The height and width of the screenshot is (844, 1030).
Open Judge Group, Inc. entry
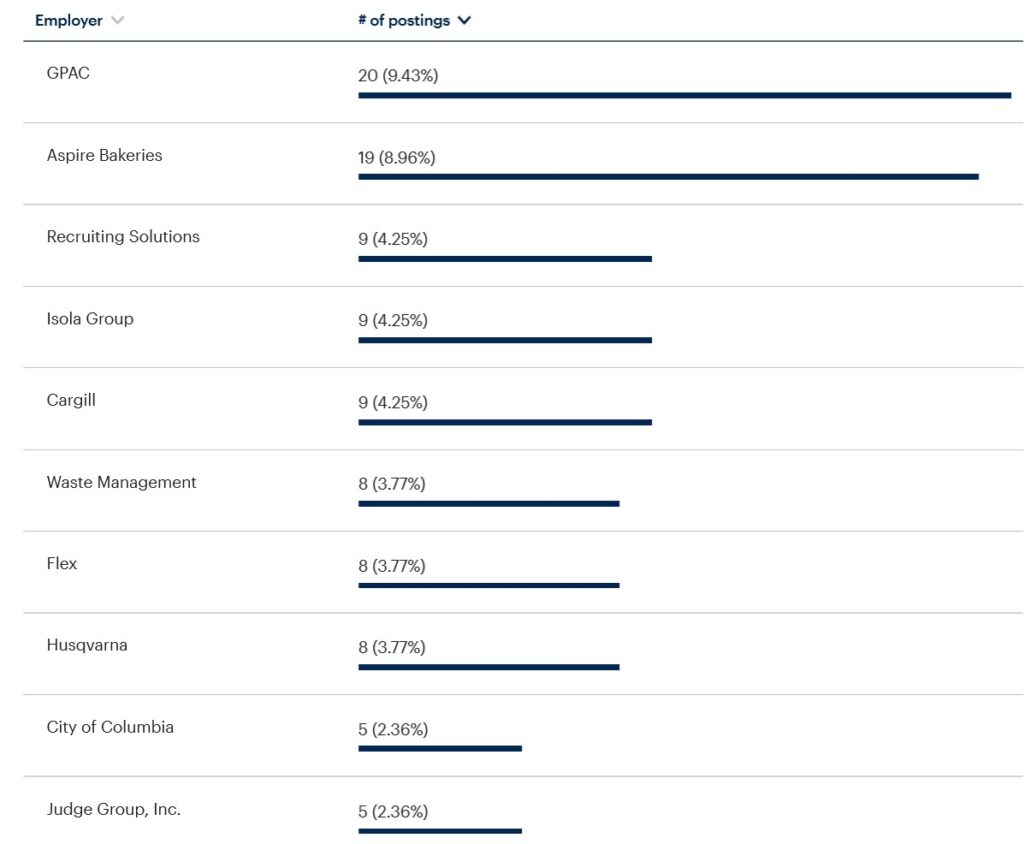pos(114,809)
